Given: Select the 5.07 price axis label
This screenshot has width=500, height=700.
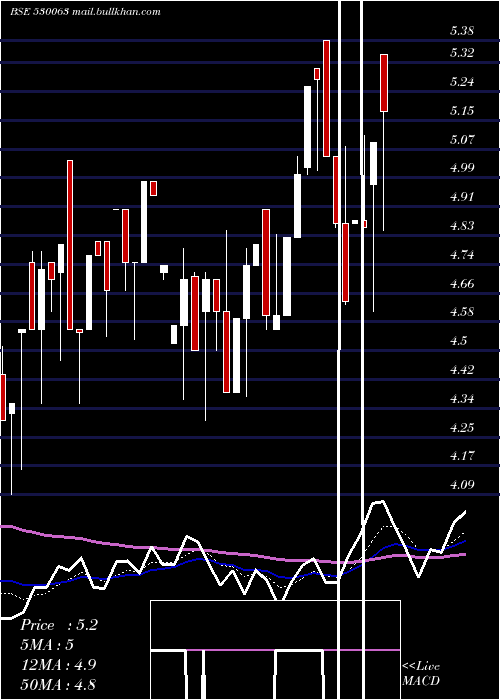Looking at the screenshot, I should [x=462, y=139].
